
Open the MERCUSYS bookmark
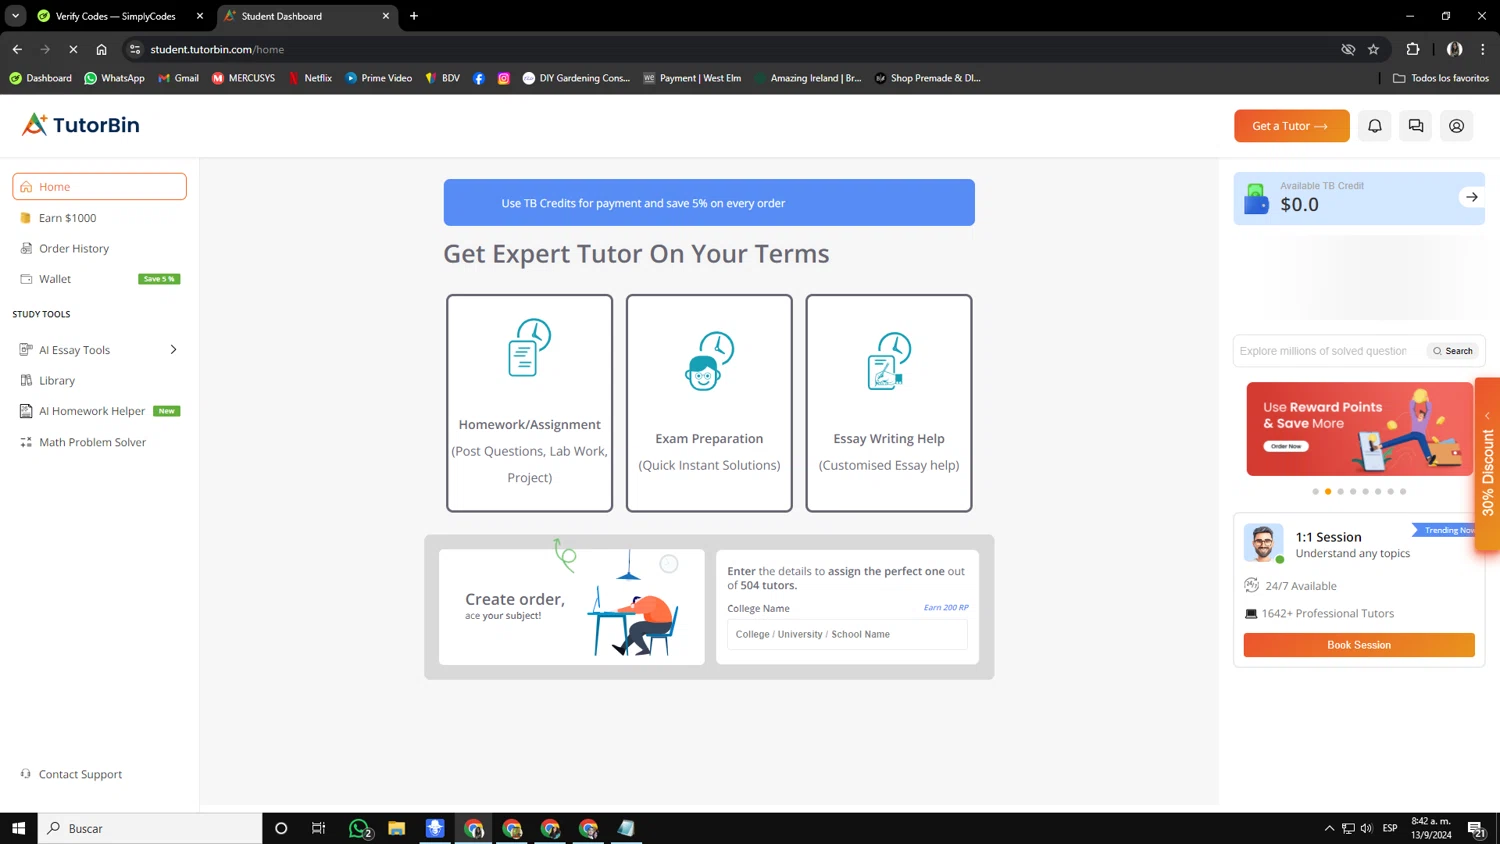coord(243,78)
